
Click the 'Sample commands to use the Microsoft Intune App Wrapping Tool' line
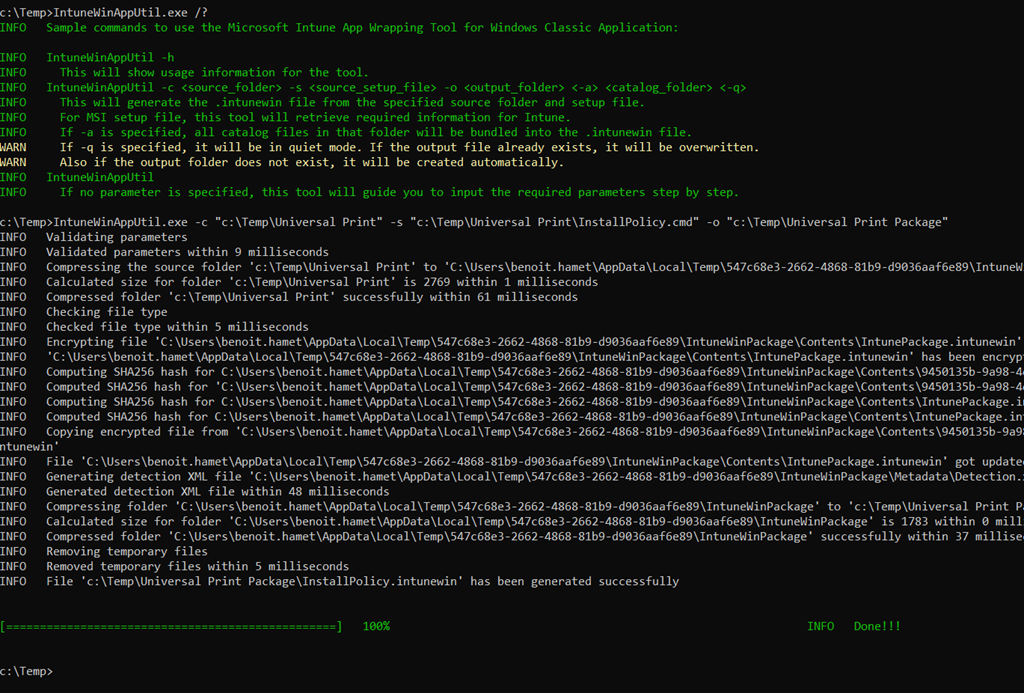pyautogui.click(x=339, y=27)
